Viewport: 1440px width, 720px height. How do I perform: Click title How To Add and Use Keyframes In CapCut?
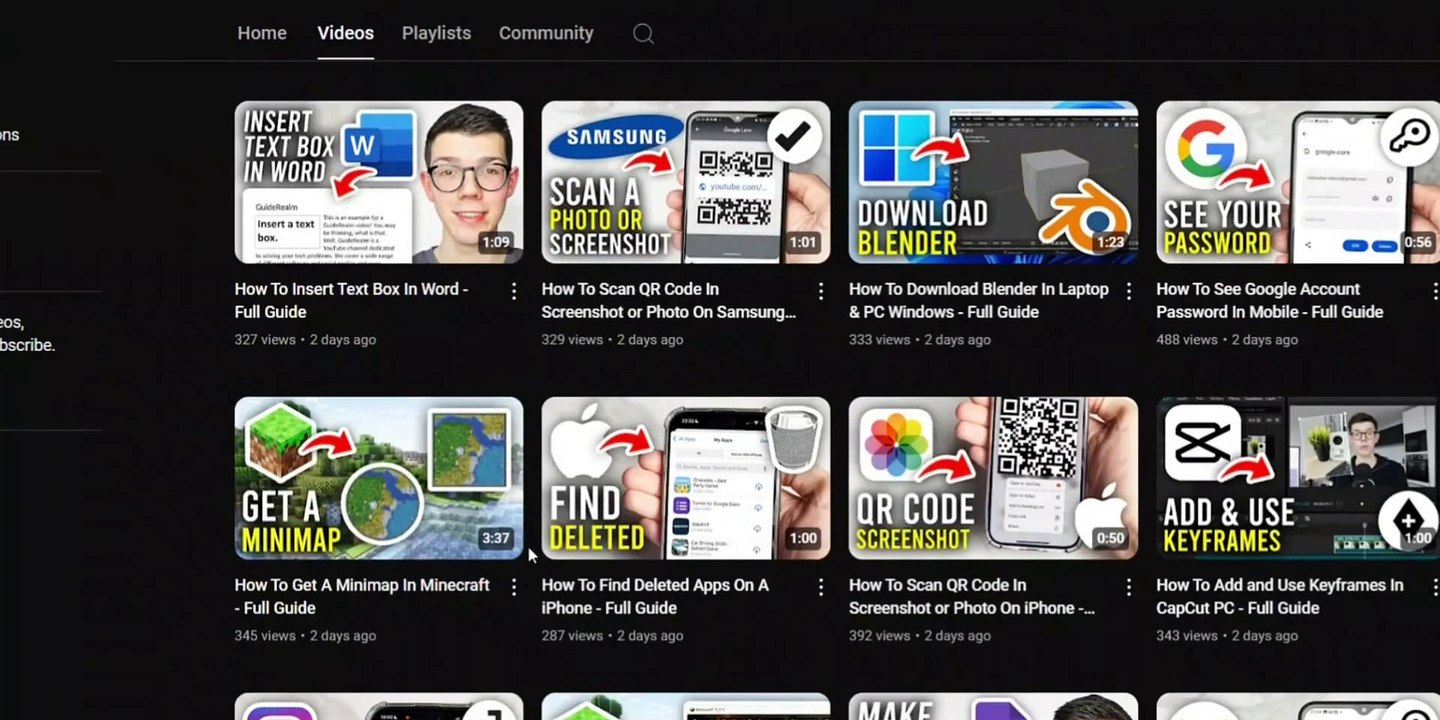coord(1280,596)
